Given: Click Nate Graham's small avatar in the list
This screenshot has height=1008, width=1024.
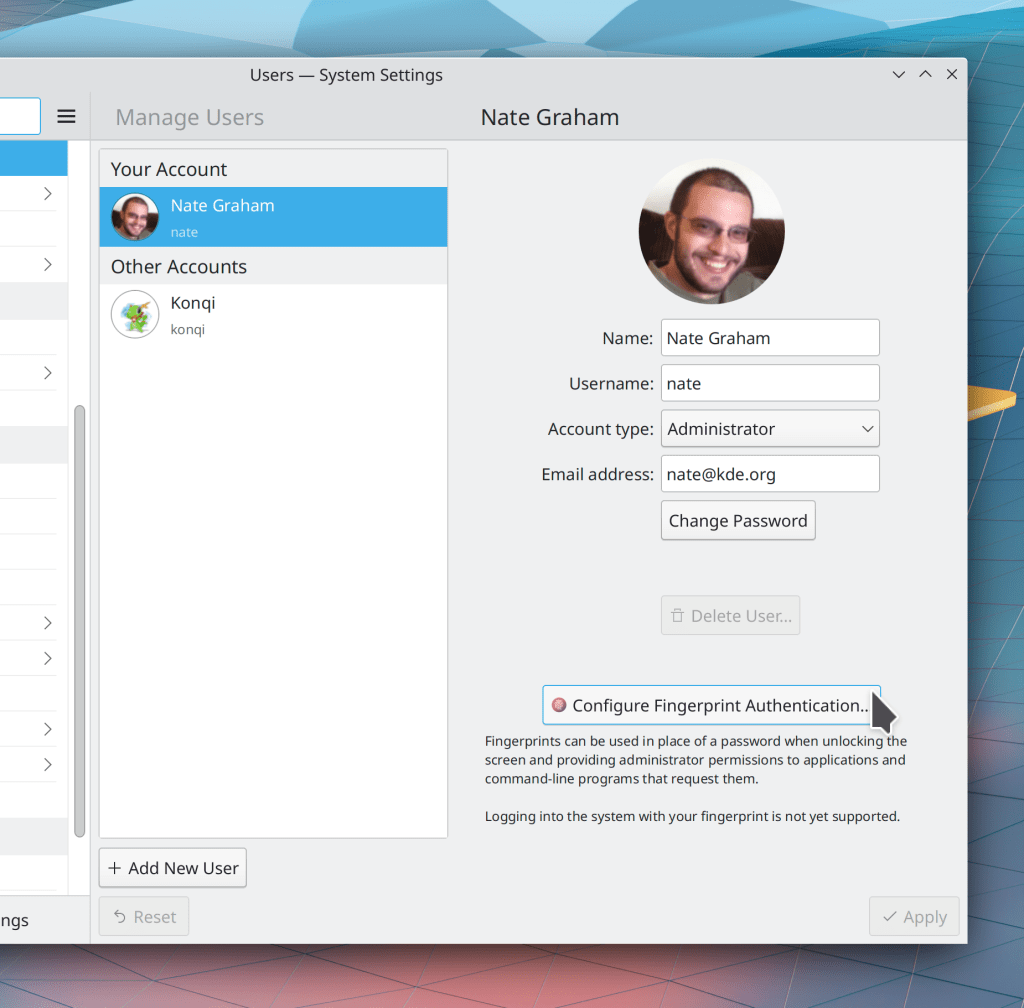Looking at the screenshot, I should point(135,217).
